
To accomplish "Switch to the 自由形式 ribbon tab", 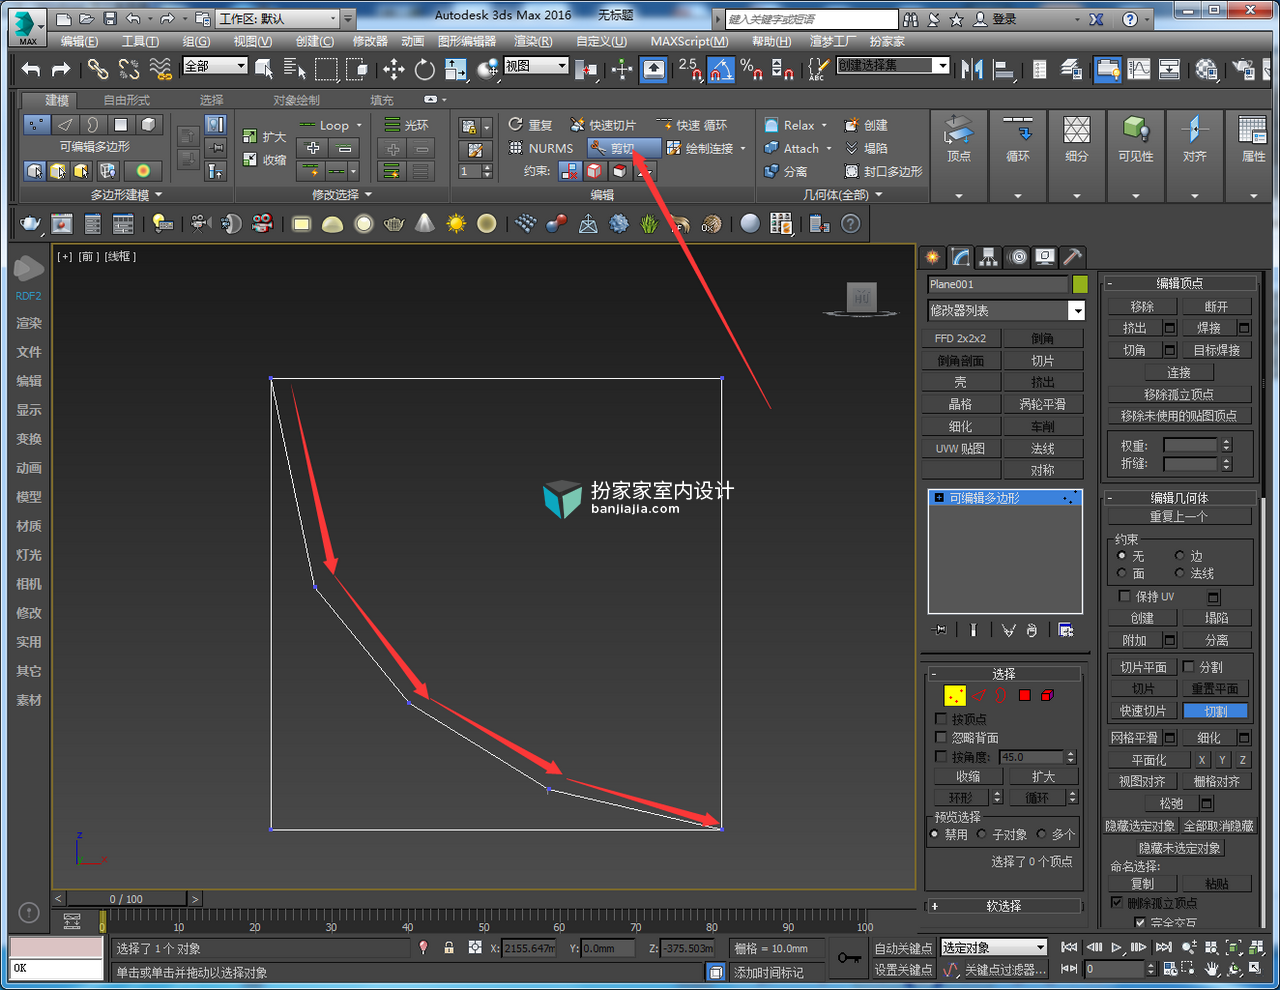I will 127,100.
